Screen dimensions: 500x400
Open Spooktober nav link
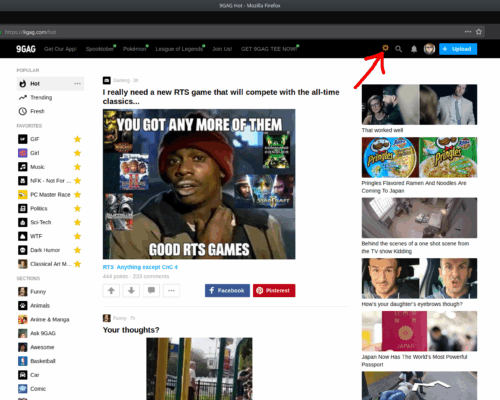(100, 49)
